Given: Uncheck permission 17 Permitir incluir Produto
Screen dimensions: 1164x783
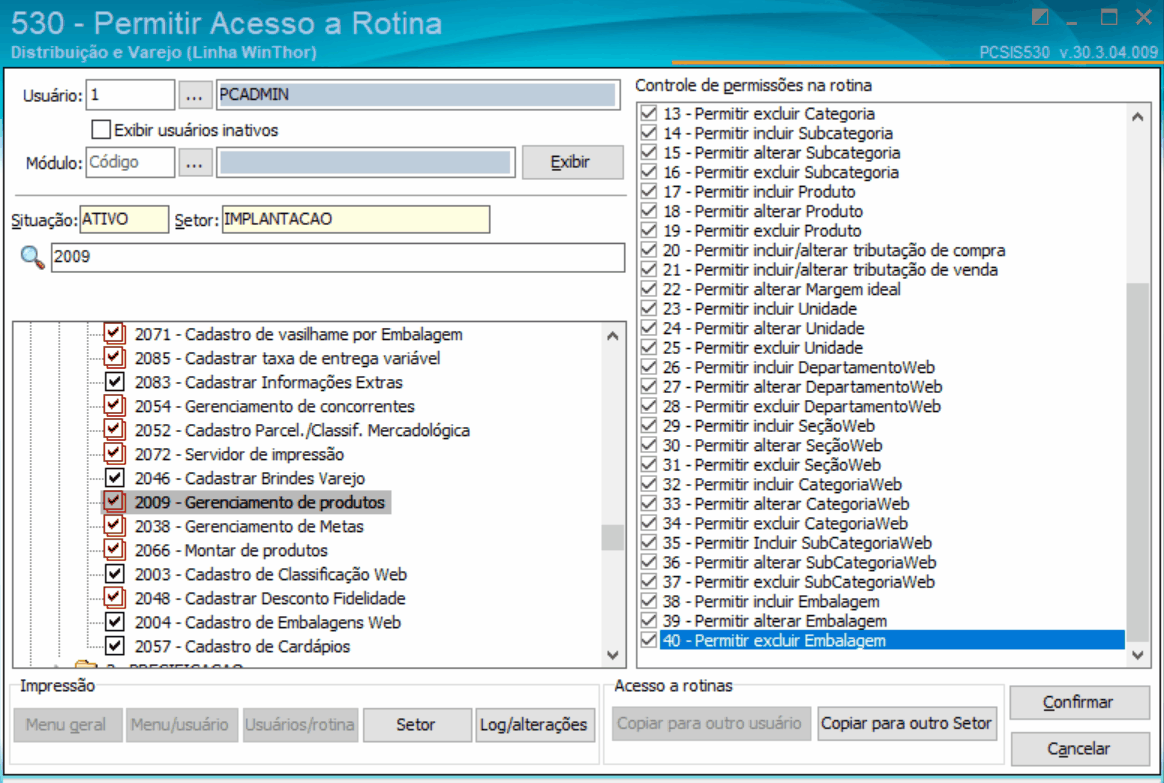Looking at the screenshot, I should 649,191.
